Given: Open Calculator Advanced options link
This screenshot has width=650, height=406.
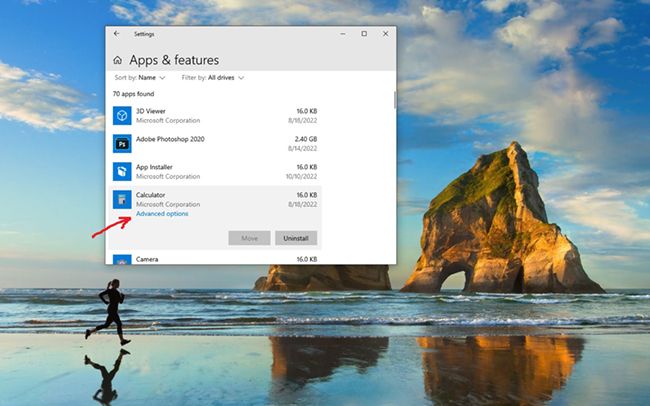Looking at the screenshot, I should click(x=162, y=214).
